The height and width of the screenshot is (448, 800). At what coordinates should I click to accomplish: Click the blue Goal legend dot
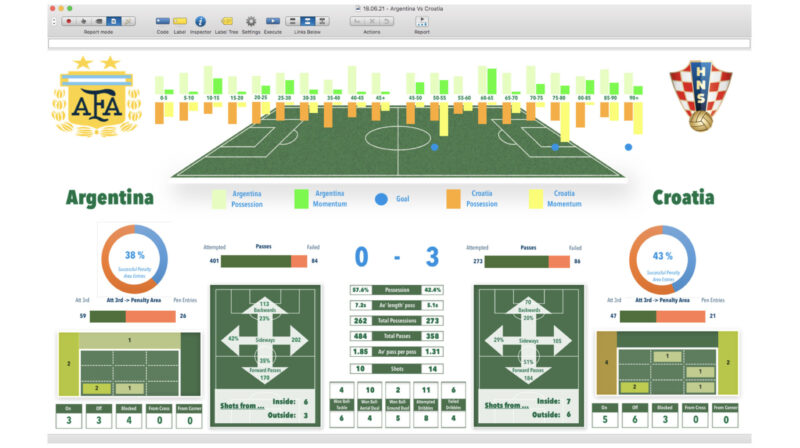[x=381, y=199]
